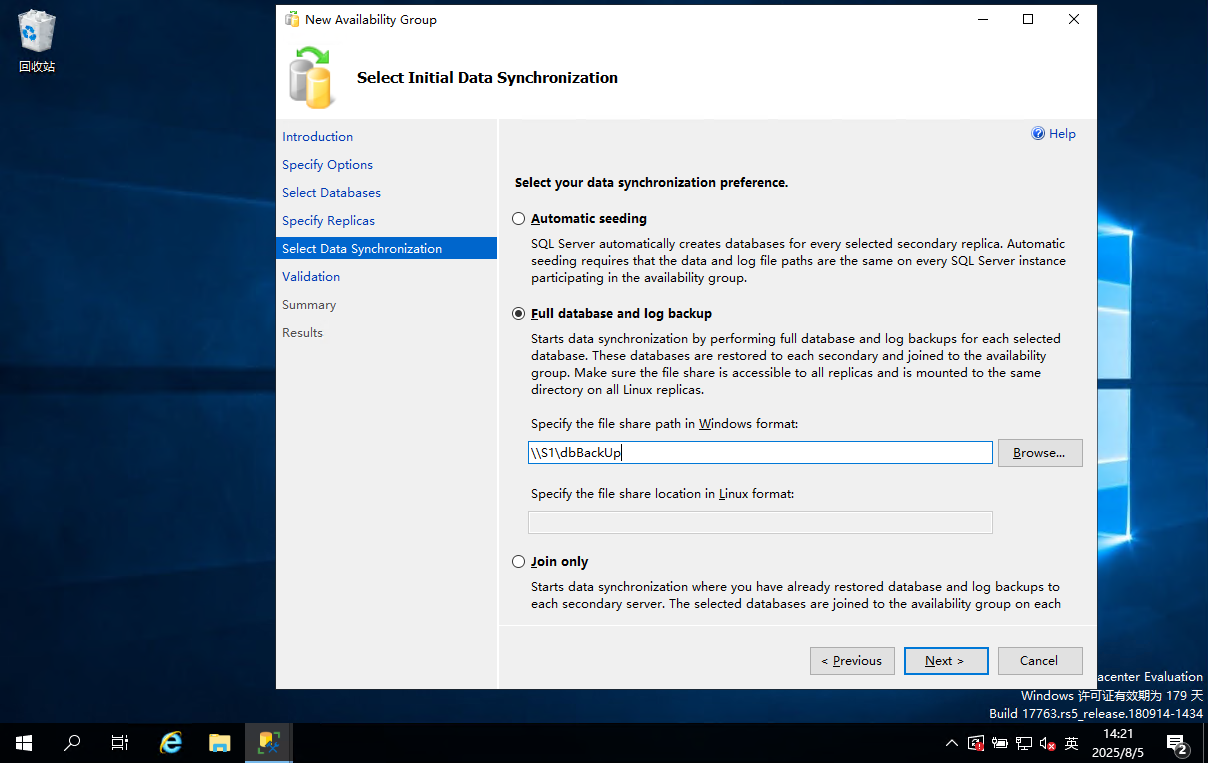
Task: Click the Windows file share path field
Action: [x=760, y=453]
